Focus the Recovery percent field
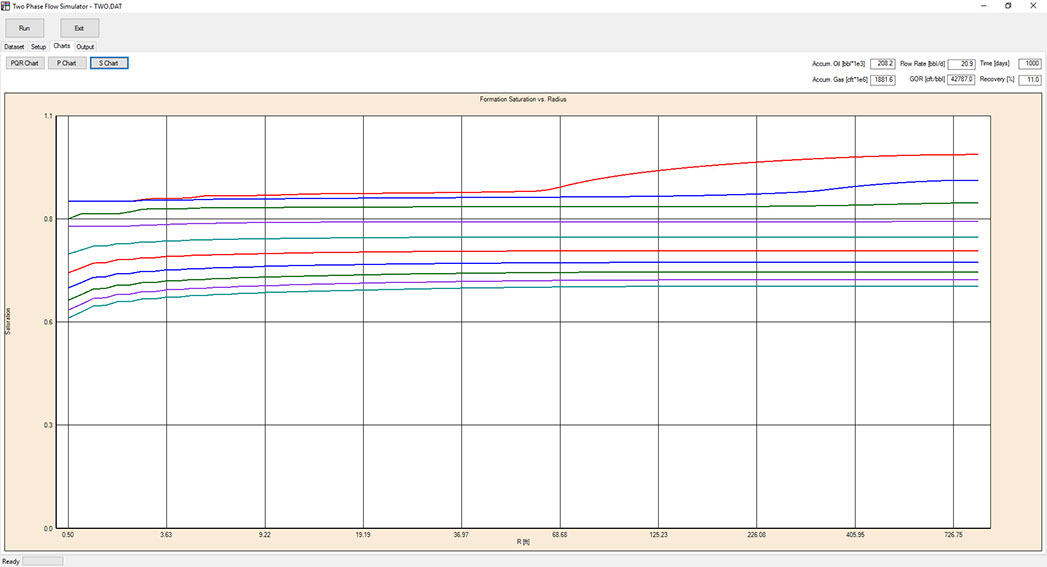 (x=1029, y=79)
